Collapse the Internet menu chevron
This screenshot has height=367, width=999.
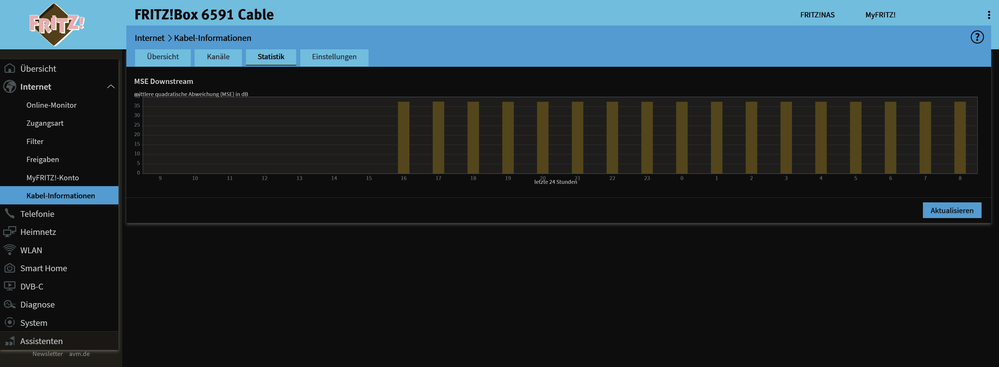111,87
